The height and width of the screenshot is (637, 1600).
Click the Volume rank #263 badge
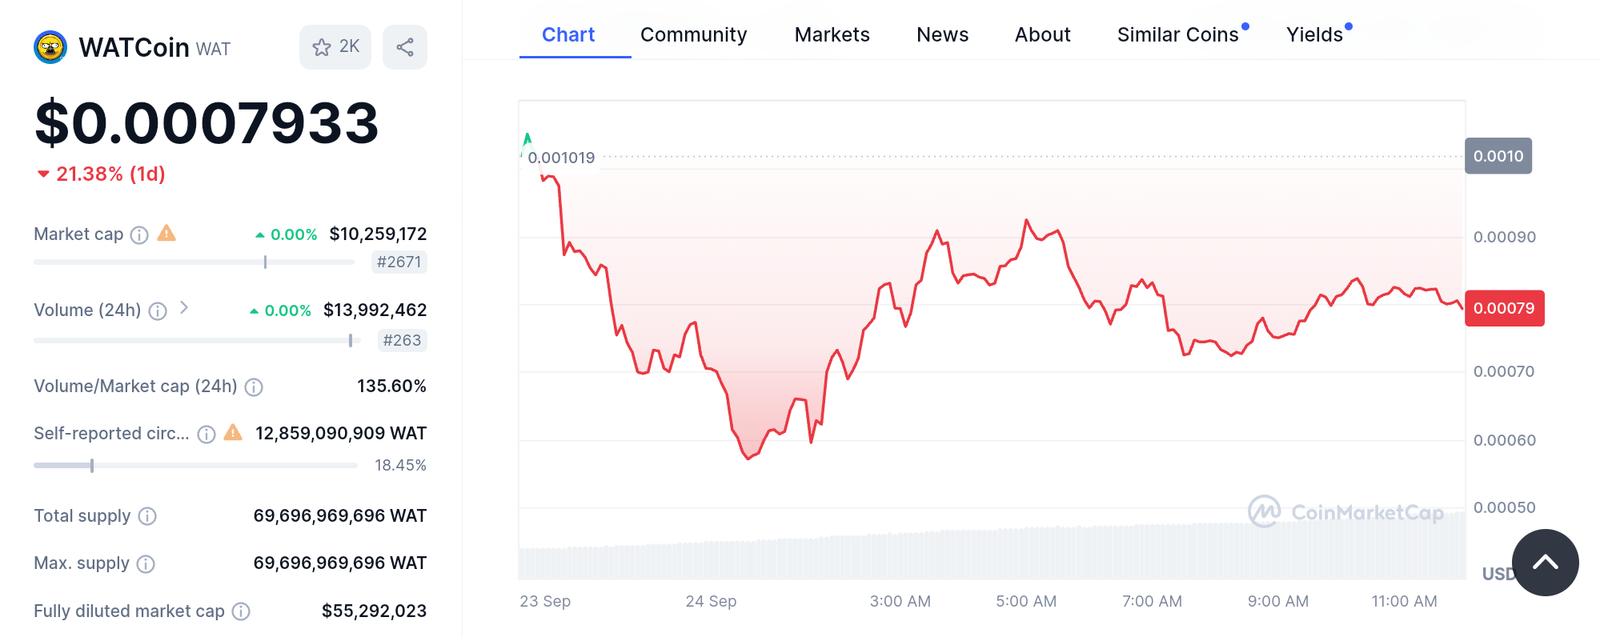[x=402, y=340]
